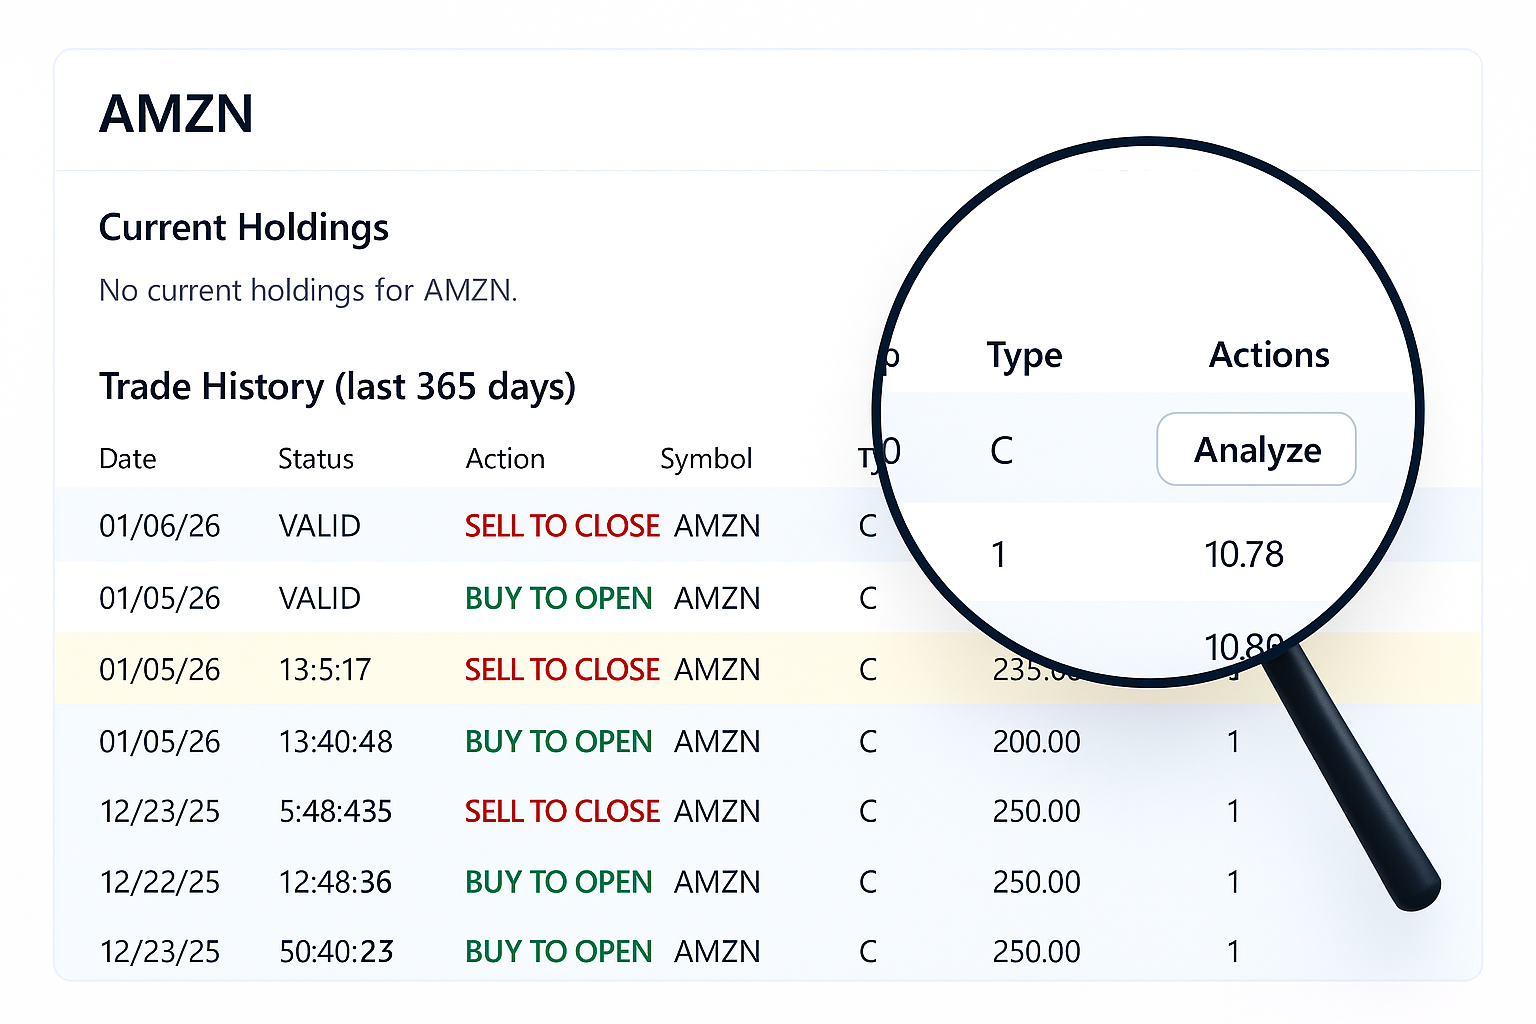
Task: Click BUY TO OPEN in the 13:40:48 row
Action: [x=558, y=742]
